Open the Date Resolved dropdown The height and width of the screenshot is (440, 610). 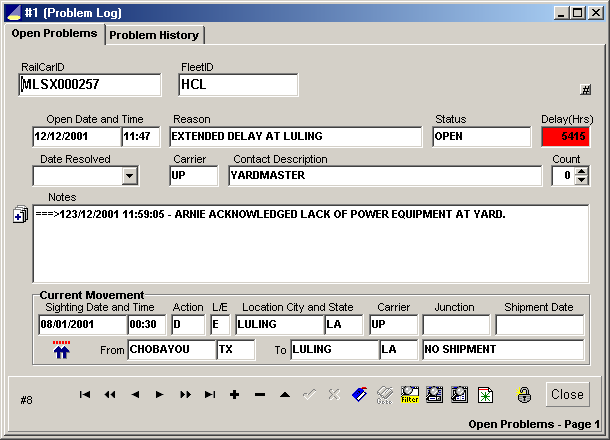(128, 176)
